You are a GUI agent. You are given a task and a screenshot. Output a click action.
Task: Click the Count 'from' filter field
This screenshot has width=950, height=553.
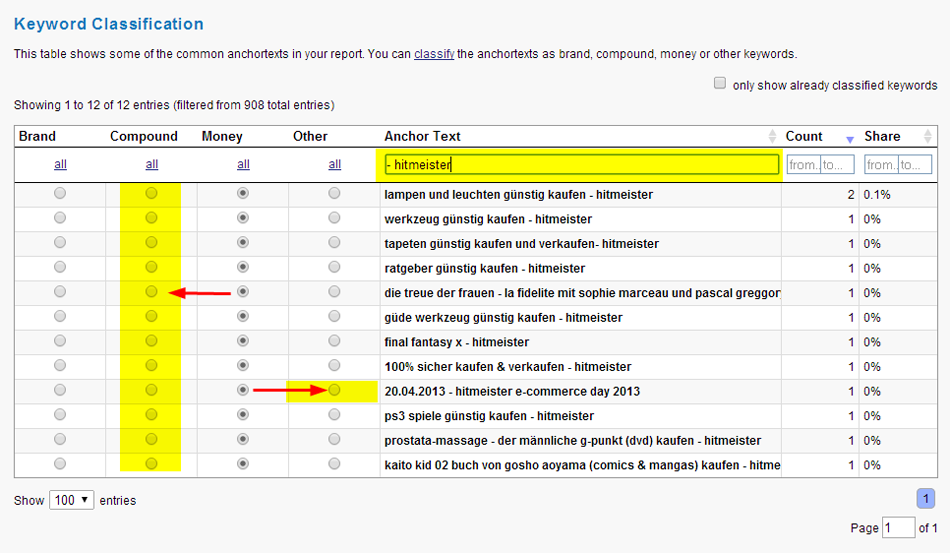pos(803,165)
